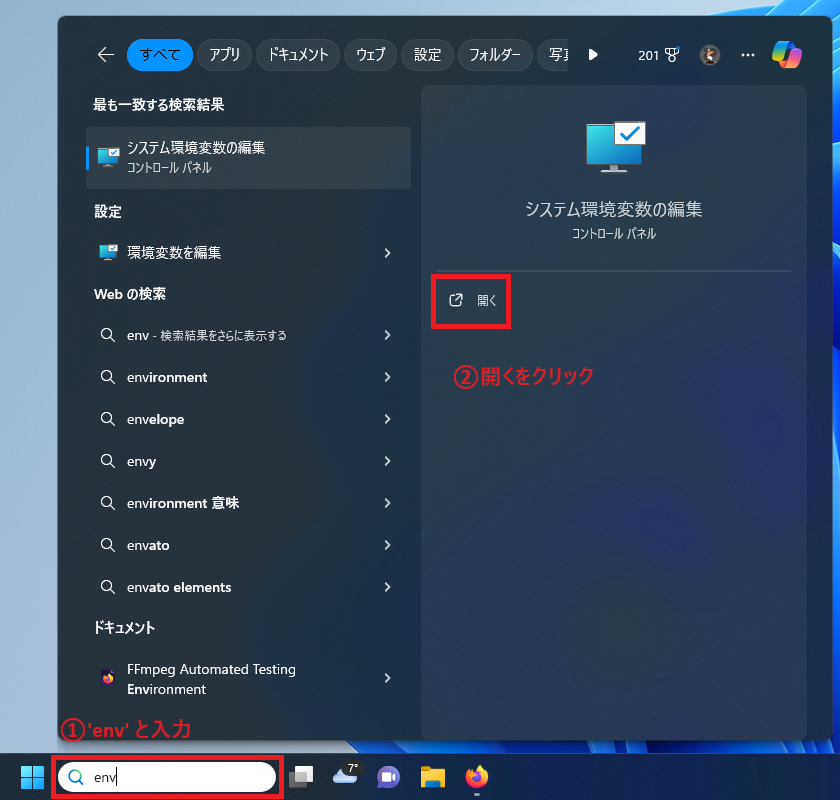Click the user account avatar in the header

(x=710, y=55)
